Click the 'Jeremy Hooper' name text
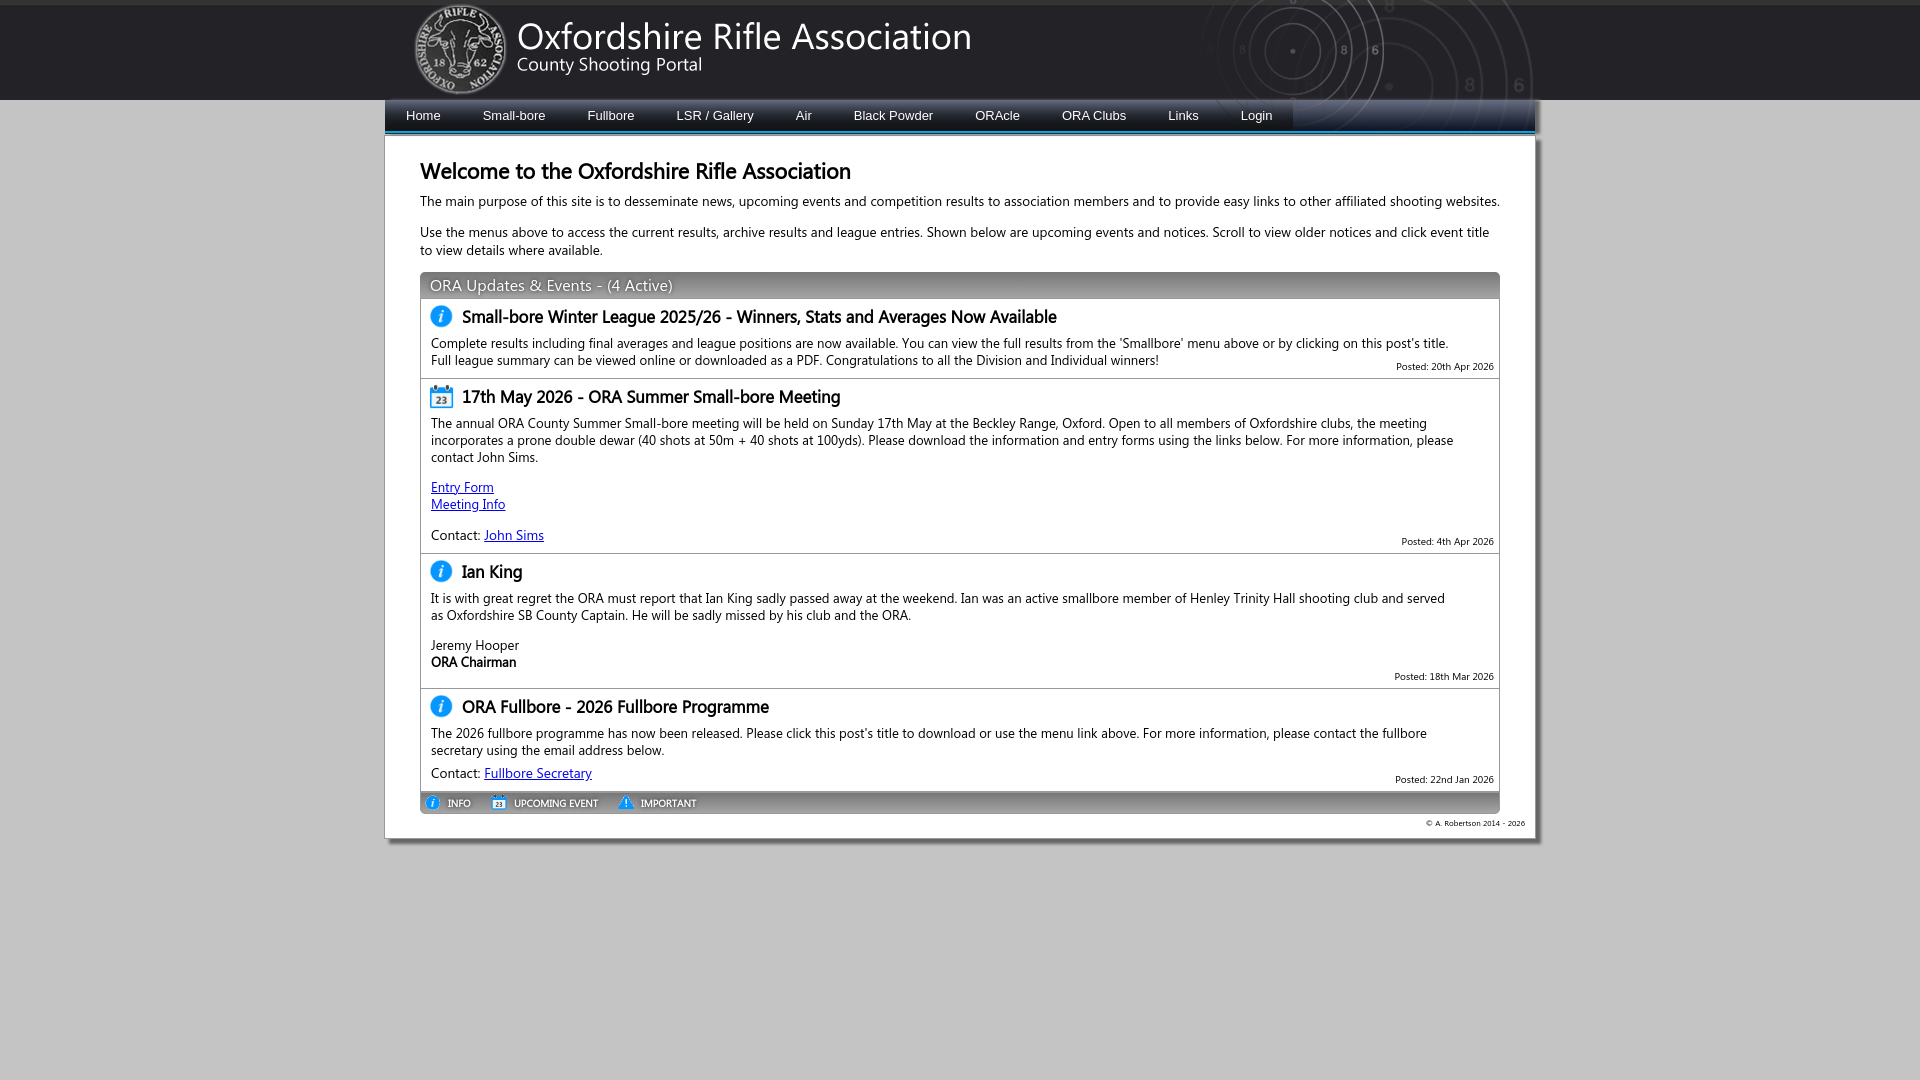The width and height of the screenshot is (1920, 1080). tap(475, 646)
